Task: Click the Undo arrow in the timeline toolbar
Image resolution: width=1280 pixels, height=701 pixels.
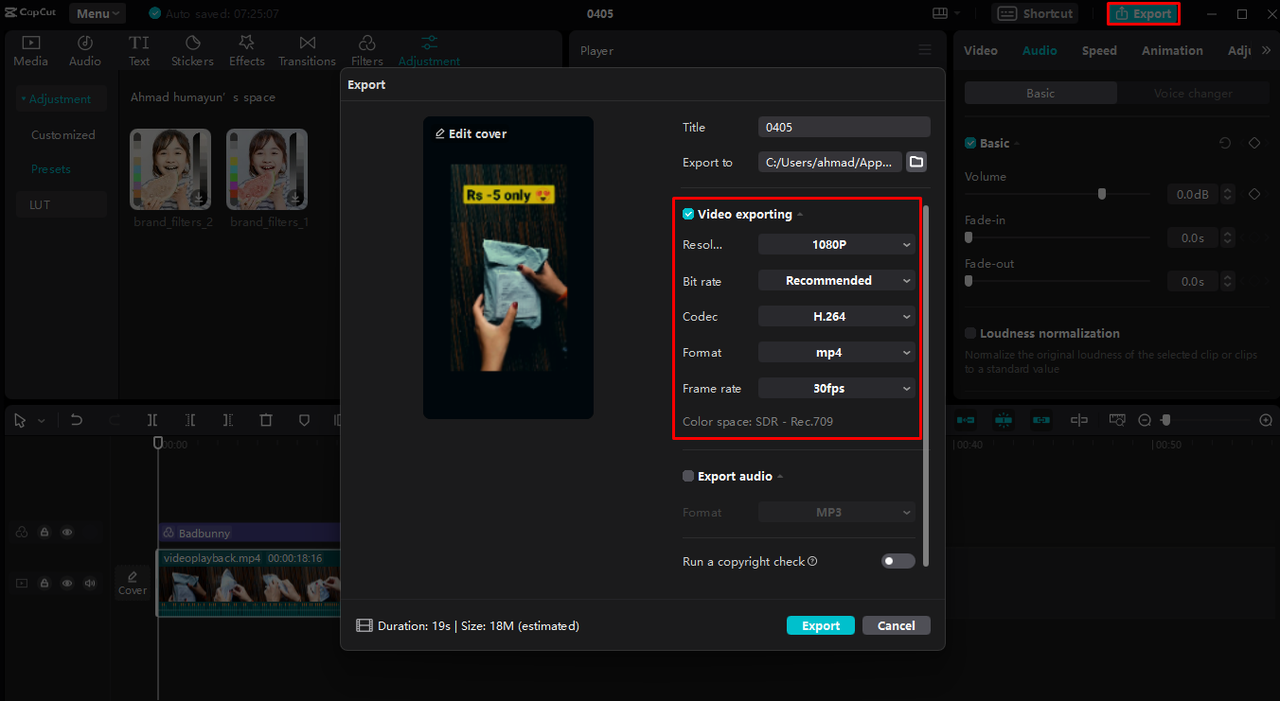Action: click(76, 421)
